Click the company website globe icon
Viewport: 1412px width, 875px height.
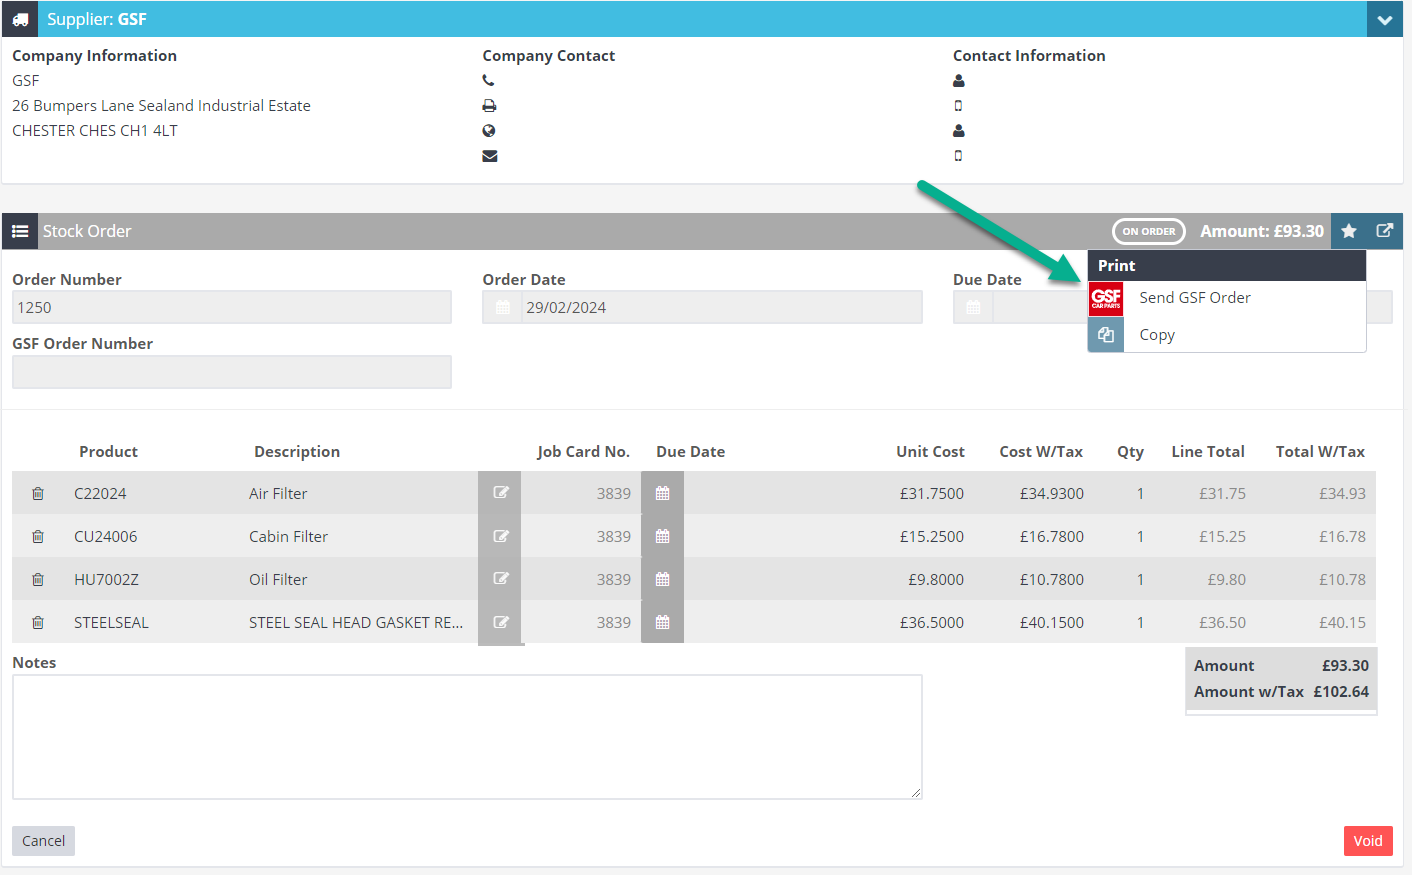click(x=489, y=131)
